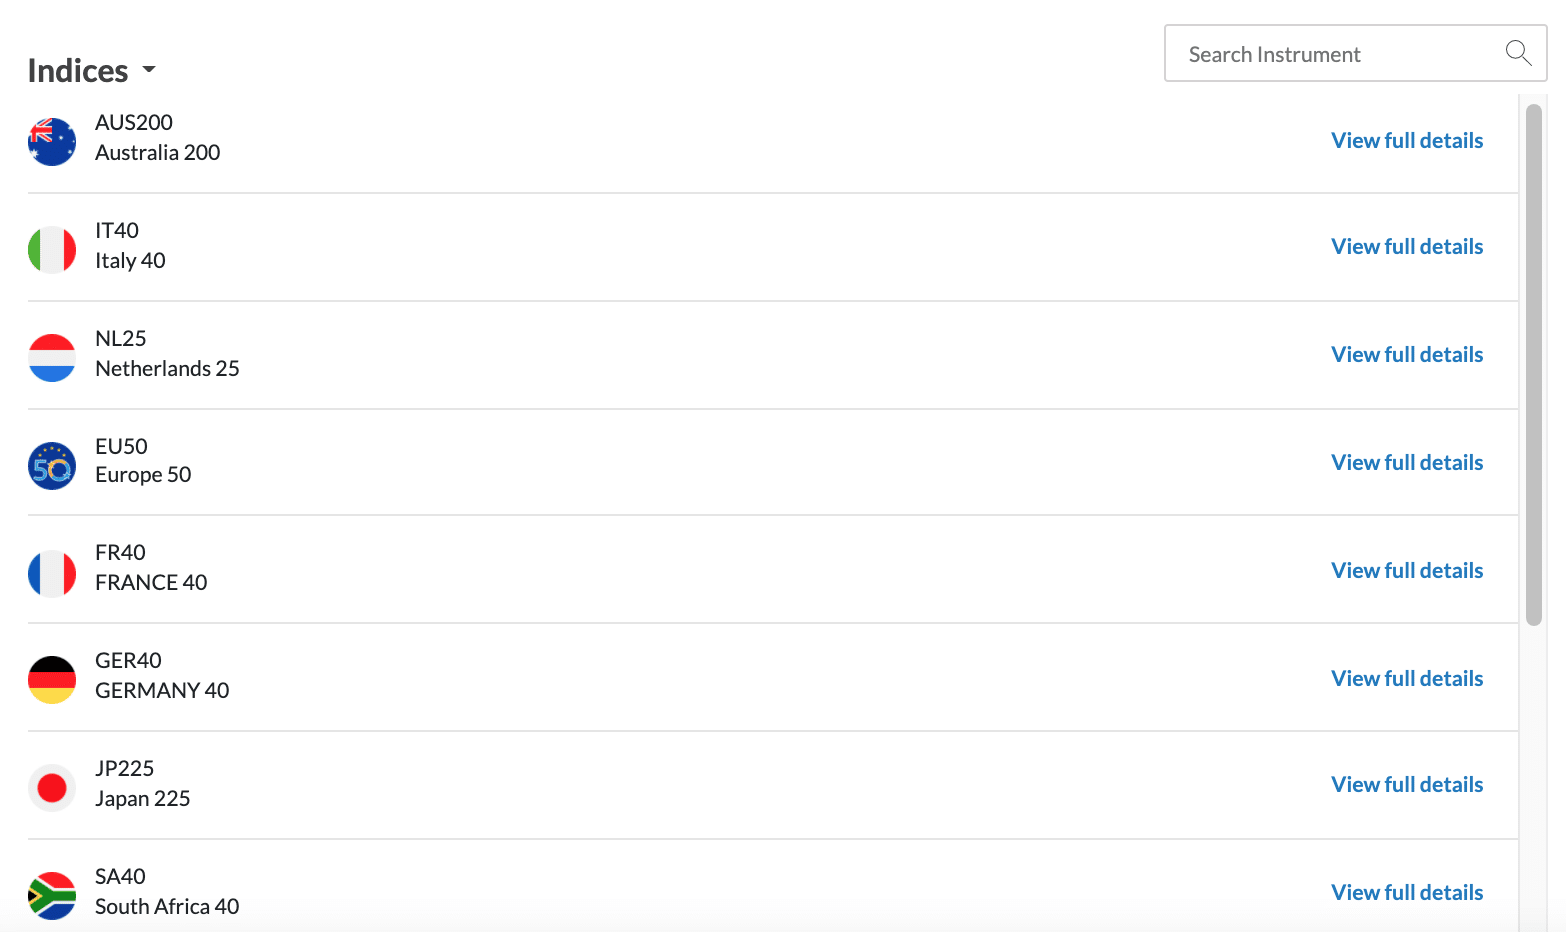Open full details of Netherlands 25
Image resolution: width=1566 pixels, height=932 pixels.
pyautogui.click(x=1407, y=355)
